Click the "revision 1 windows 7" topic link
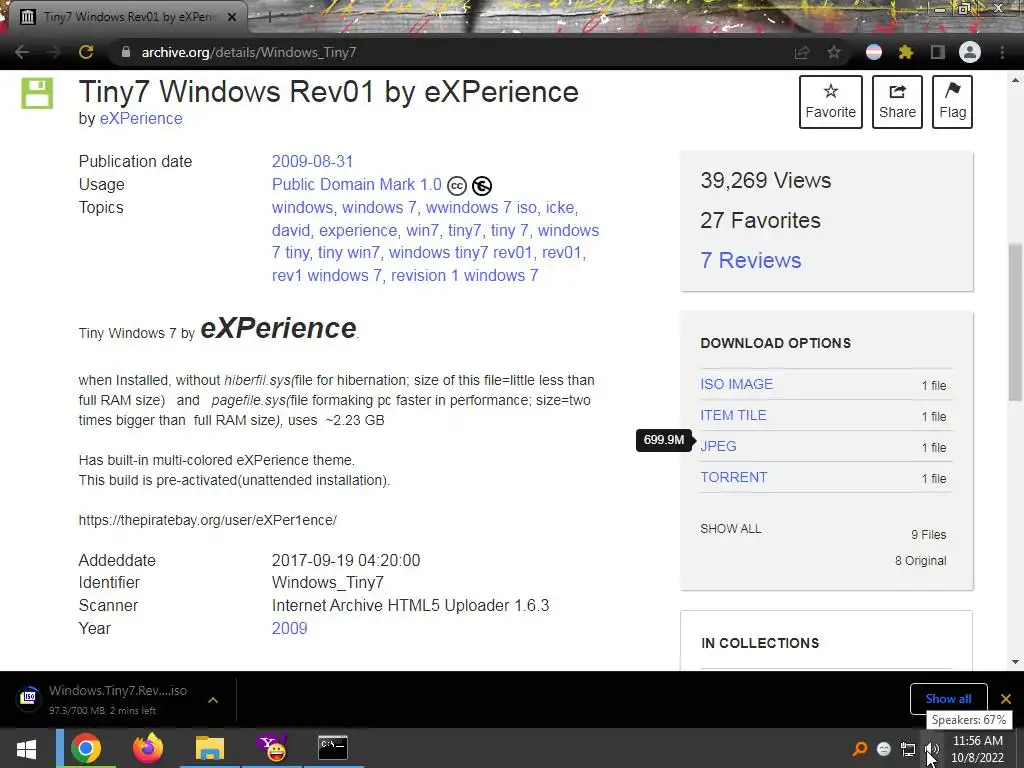 464,276
